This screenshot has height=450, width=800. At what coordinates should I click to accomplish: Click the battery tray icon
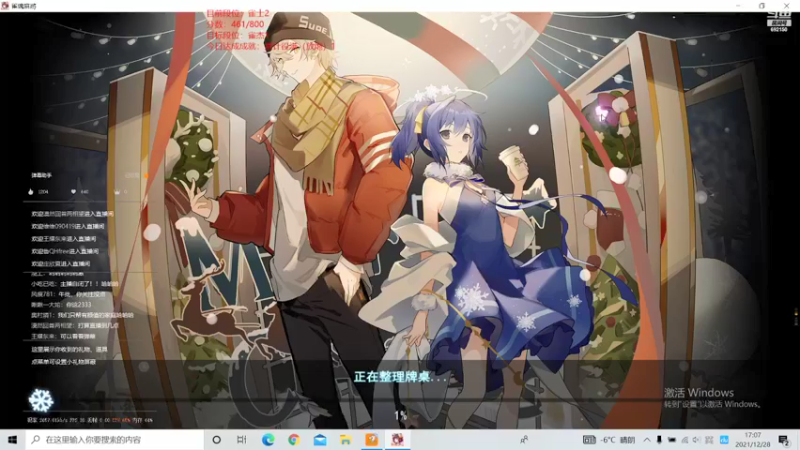pos(672,439)
